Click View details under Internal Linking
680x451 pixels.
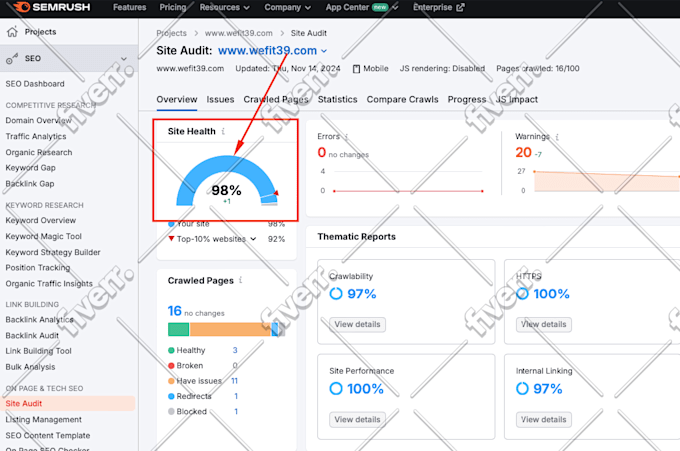pyautogui.click(x=543, y=419)
